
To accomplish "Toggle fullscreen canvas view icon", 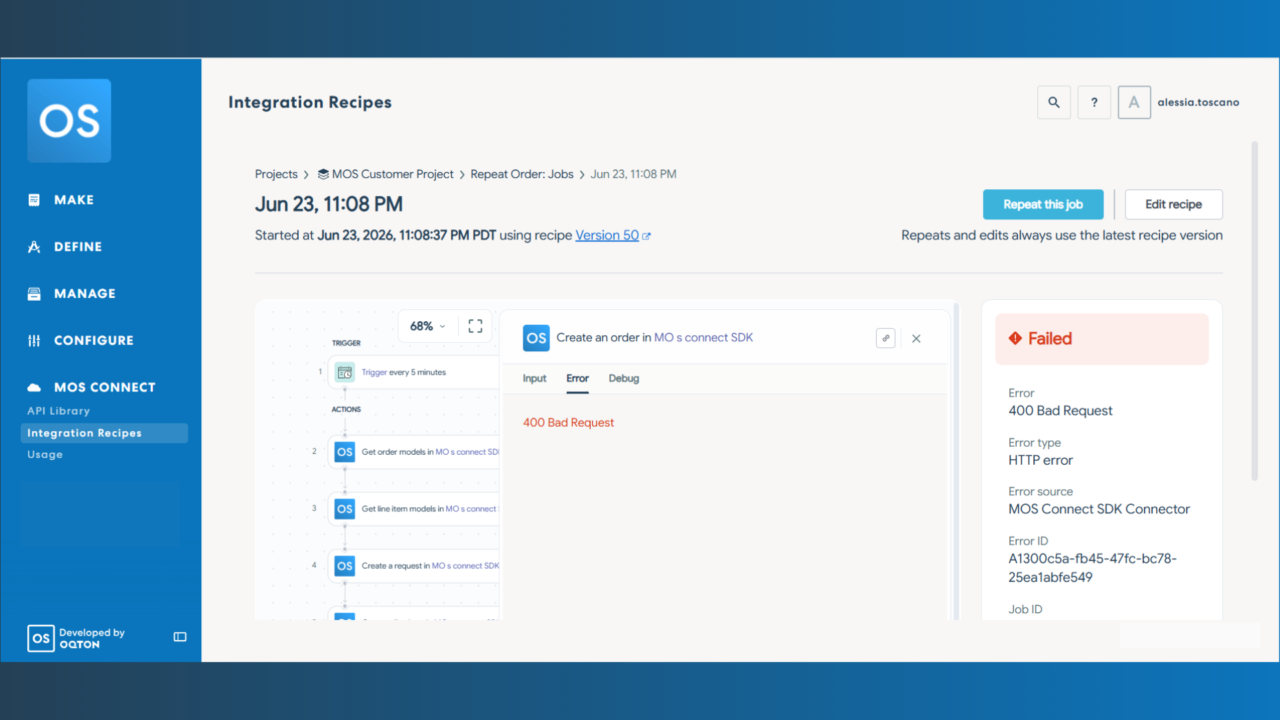I will 475,326.
